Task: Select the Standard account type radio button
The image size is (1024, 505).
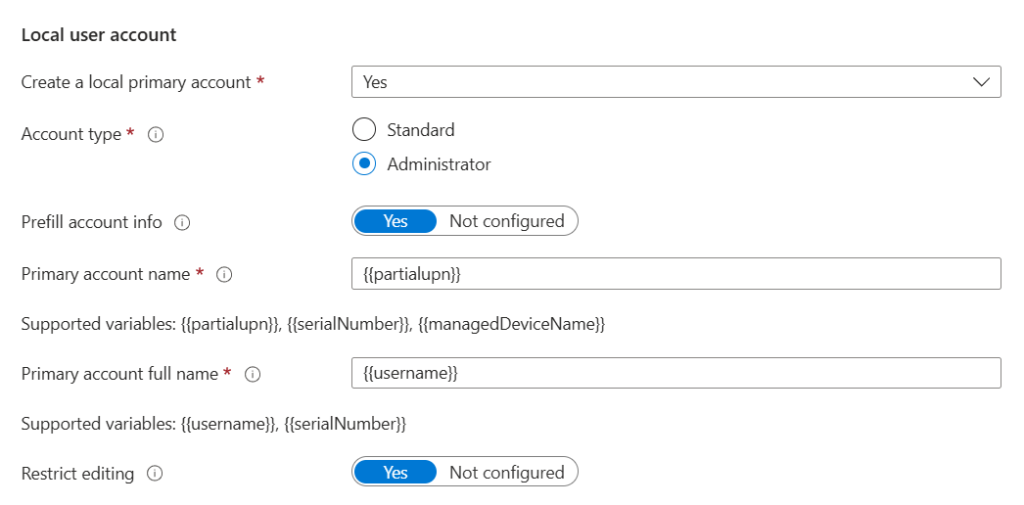Action: [x=364, y=129]
